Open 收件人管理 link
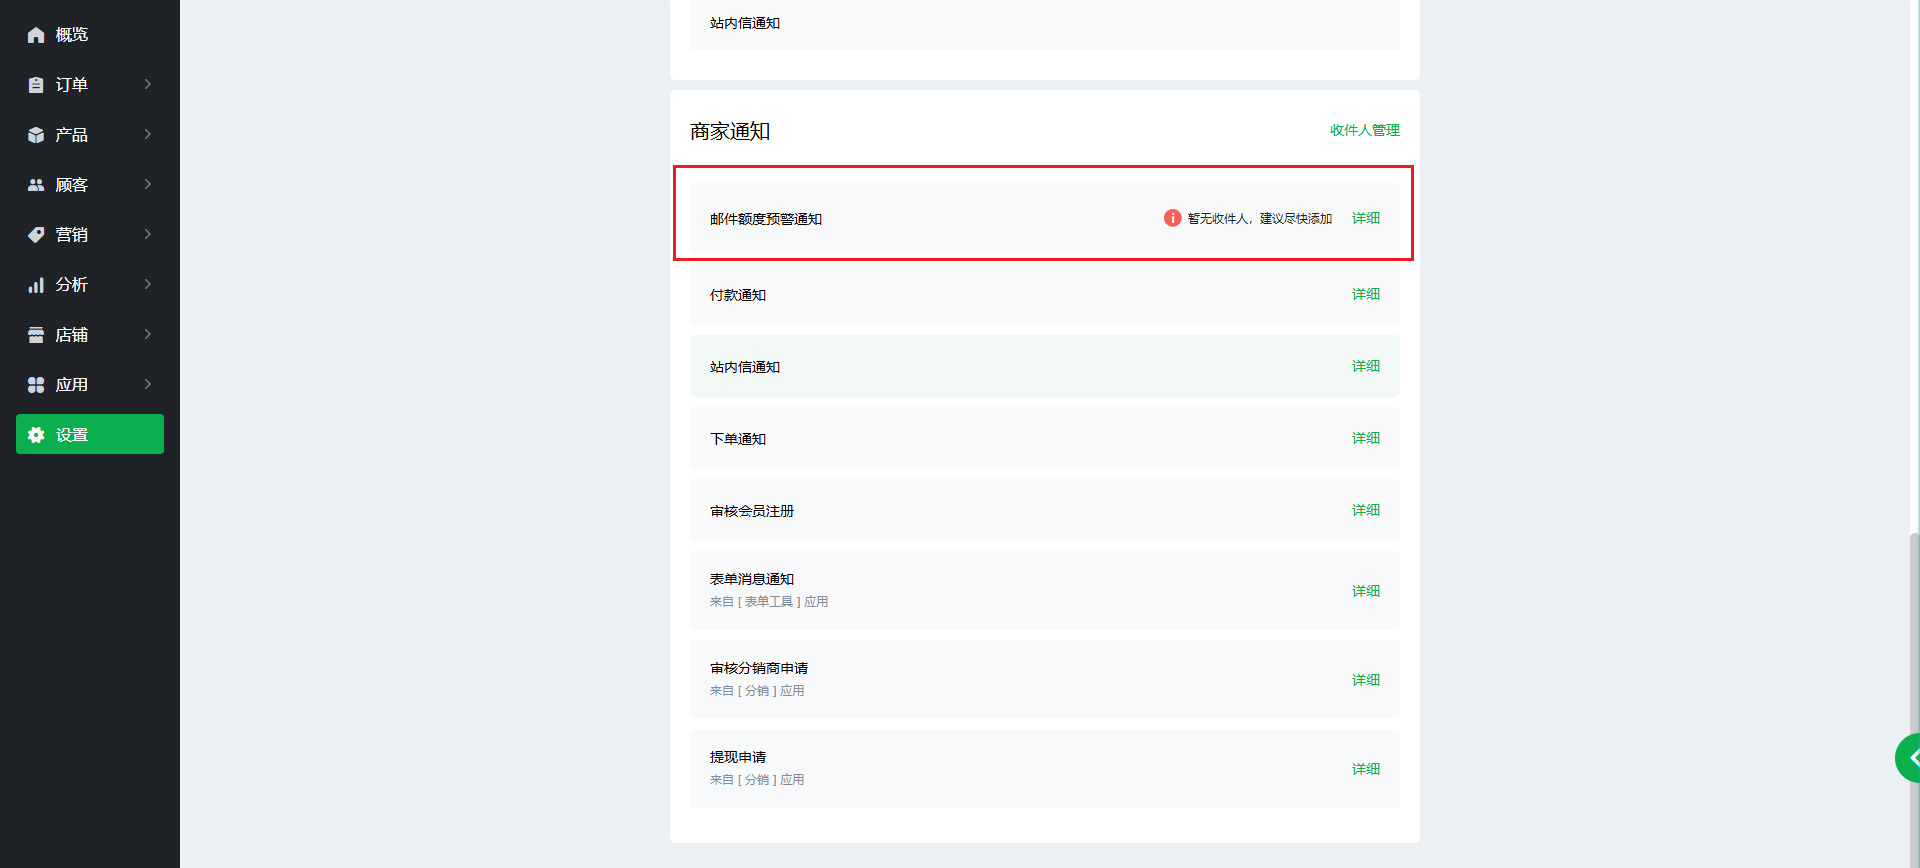The image size is (1920, 868). [1364, 130]
